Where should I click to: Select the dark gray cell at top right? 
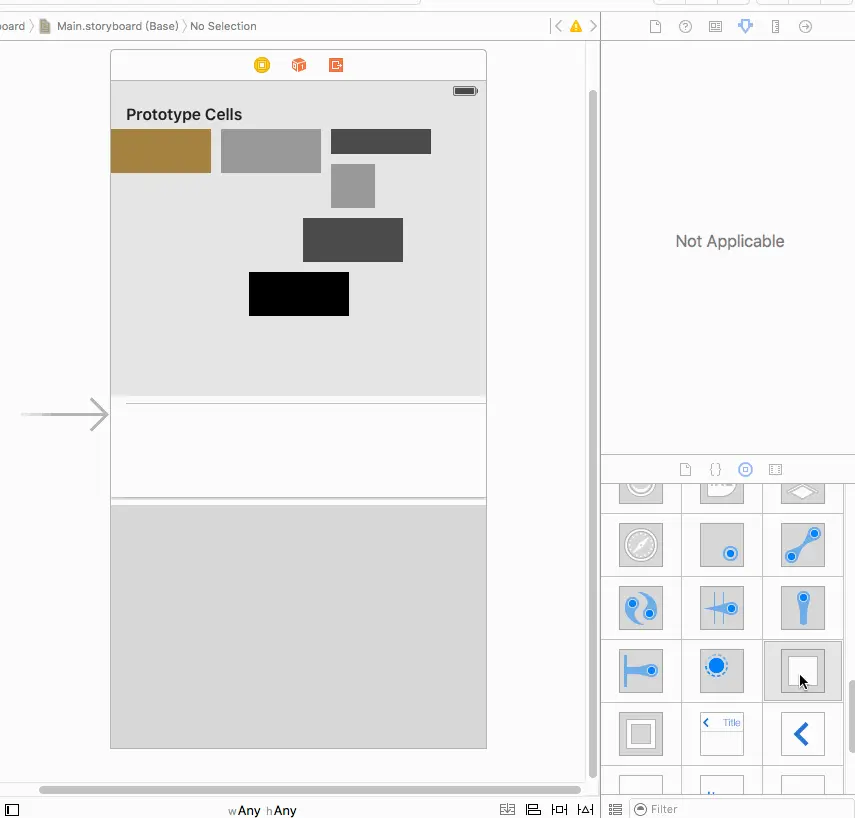[x=381, y=142]
